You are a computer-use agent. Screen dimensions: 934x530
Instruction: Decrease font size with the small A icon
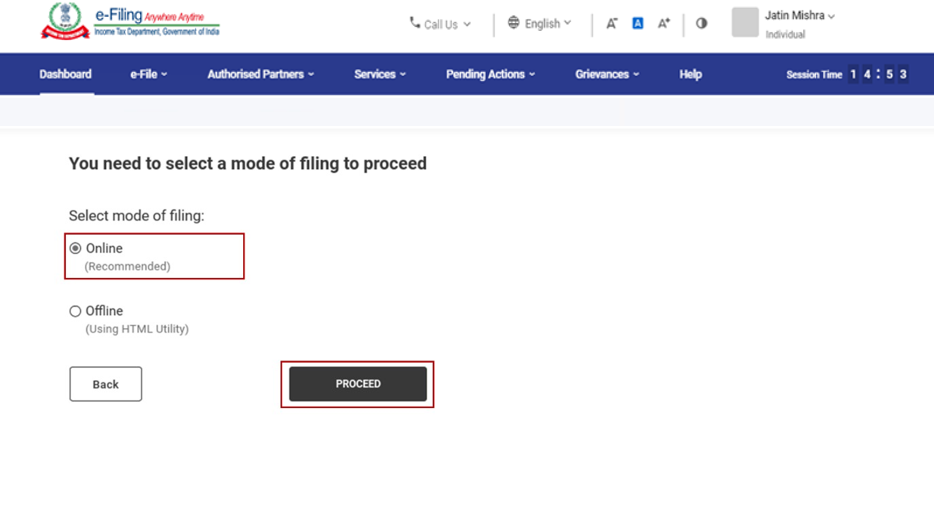point(611,23)
